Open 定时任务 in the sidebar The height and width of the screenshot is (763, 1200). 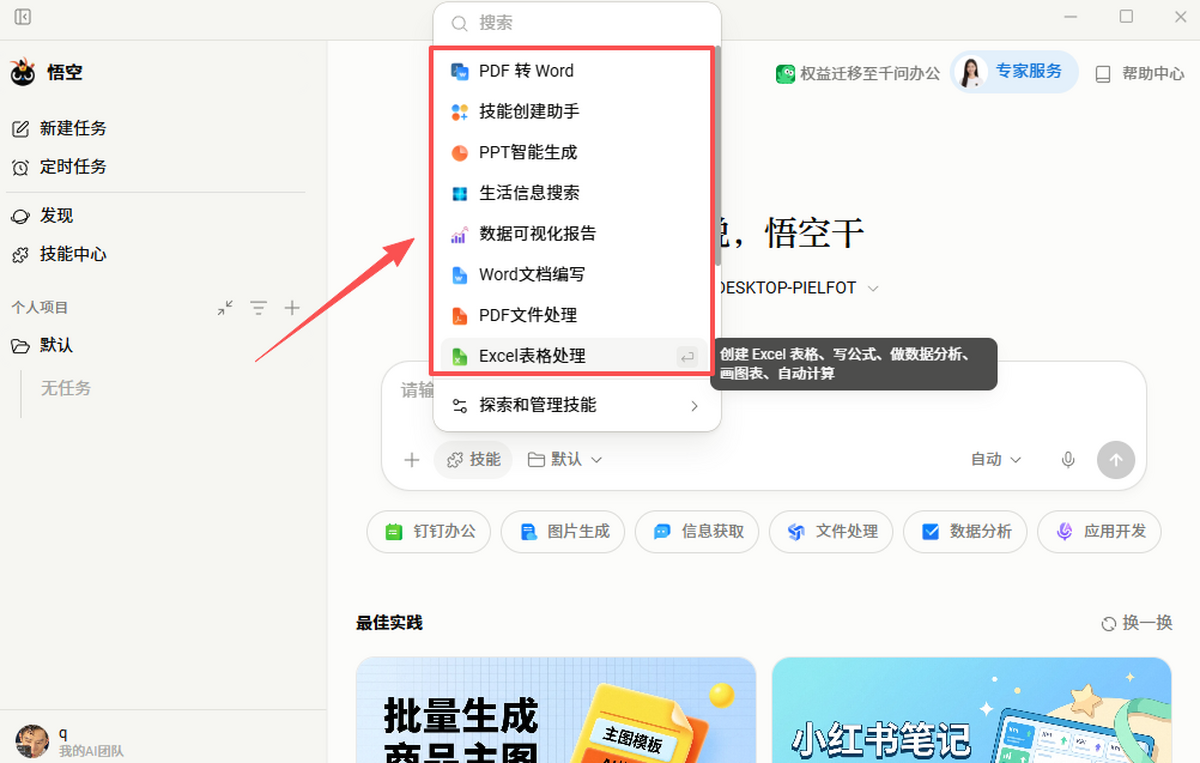point(60,167)
